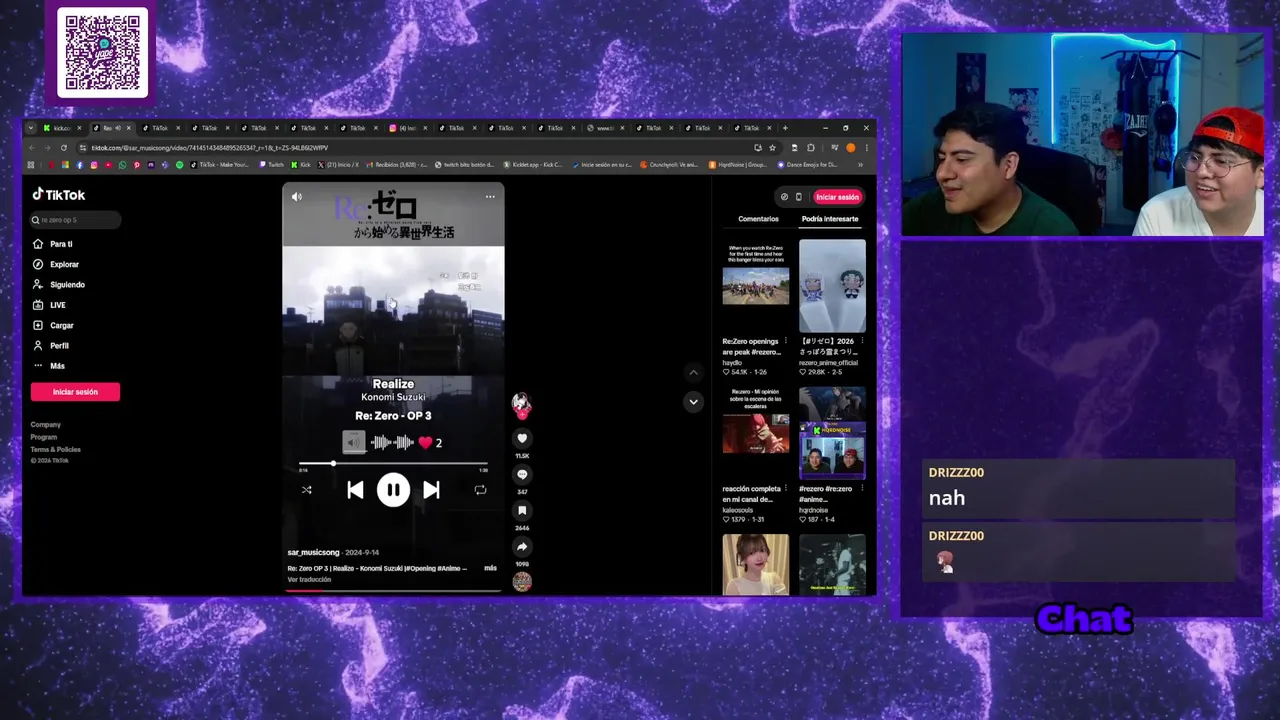The height and width of the screenshot is (720, 1280).
Task: Toggle the in-video repeat icon
Action: (480, 490)
